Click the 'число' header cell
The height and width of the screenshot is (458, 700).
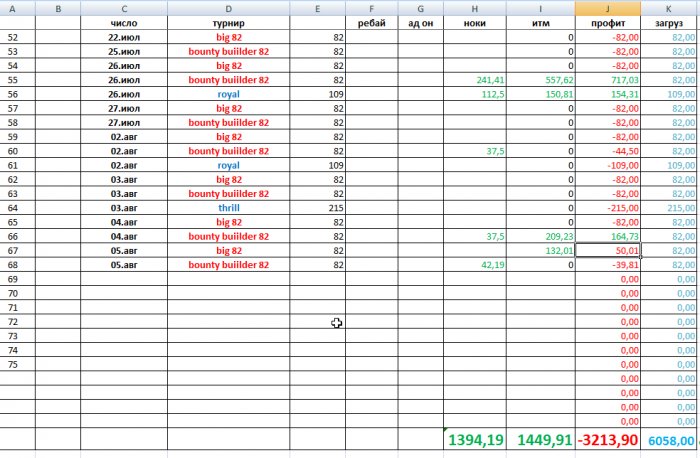[124, 23]
